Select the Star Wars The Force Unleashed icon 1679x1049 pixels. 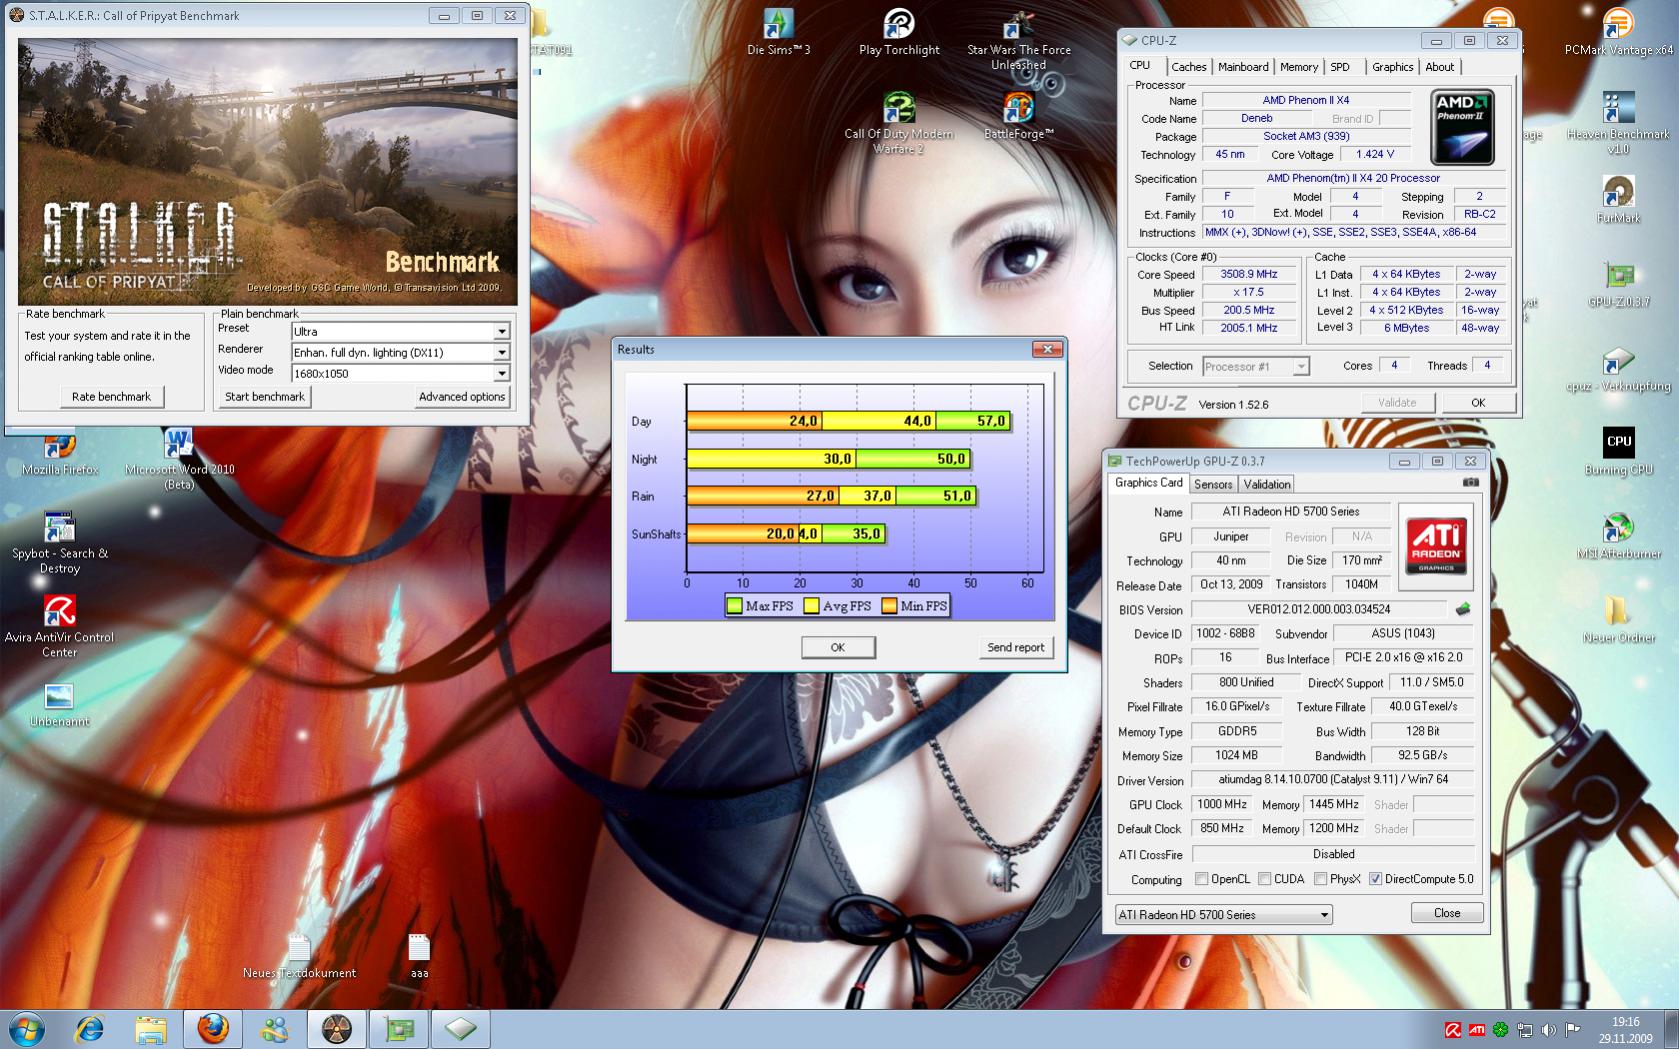coord(1018,40)
